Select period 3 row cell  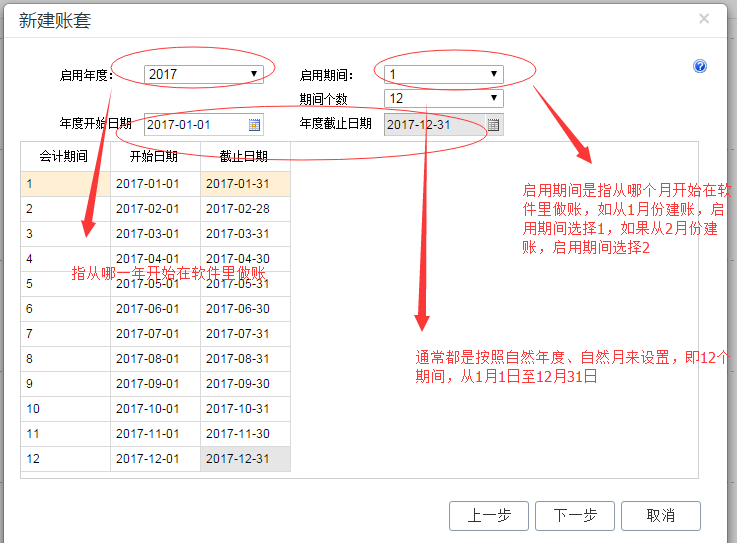click(x=65, y=234)
